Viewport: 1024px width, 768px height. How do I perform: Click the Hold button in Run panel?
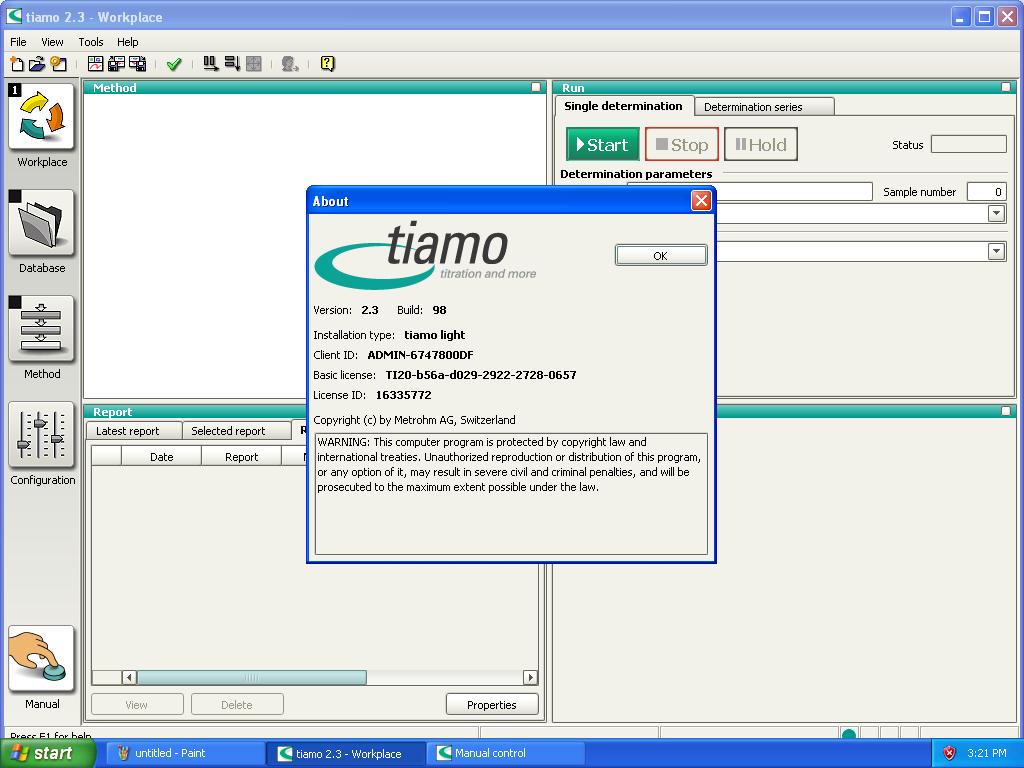pyautogui.click(x=760, y=144)
